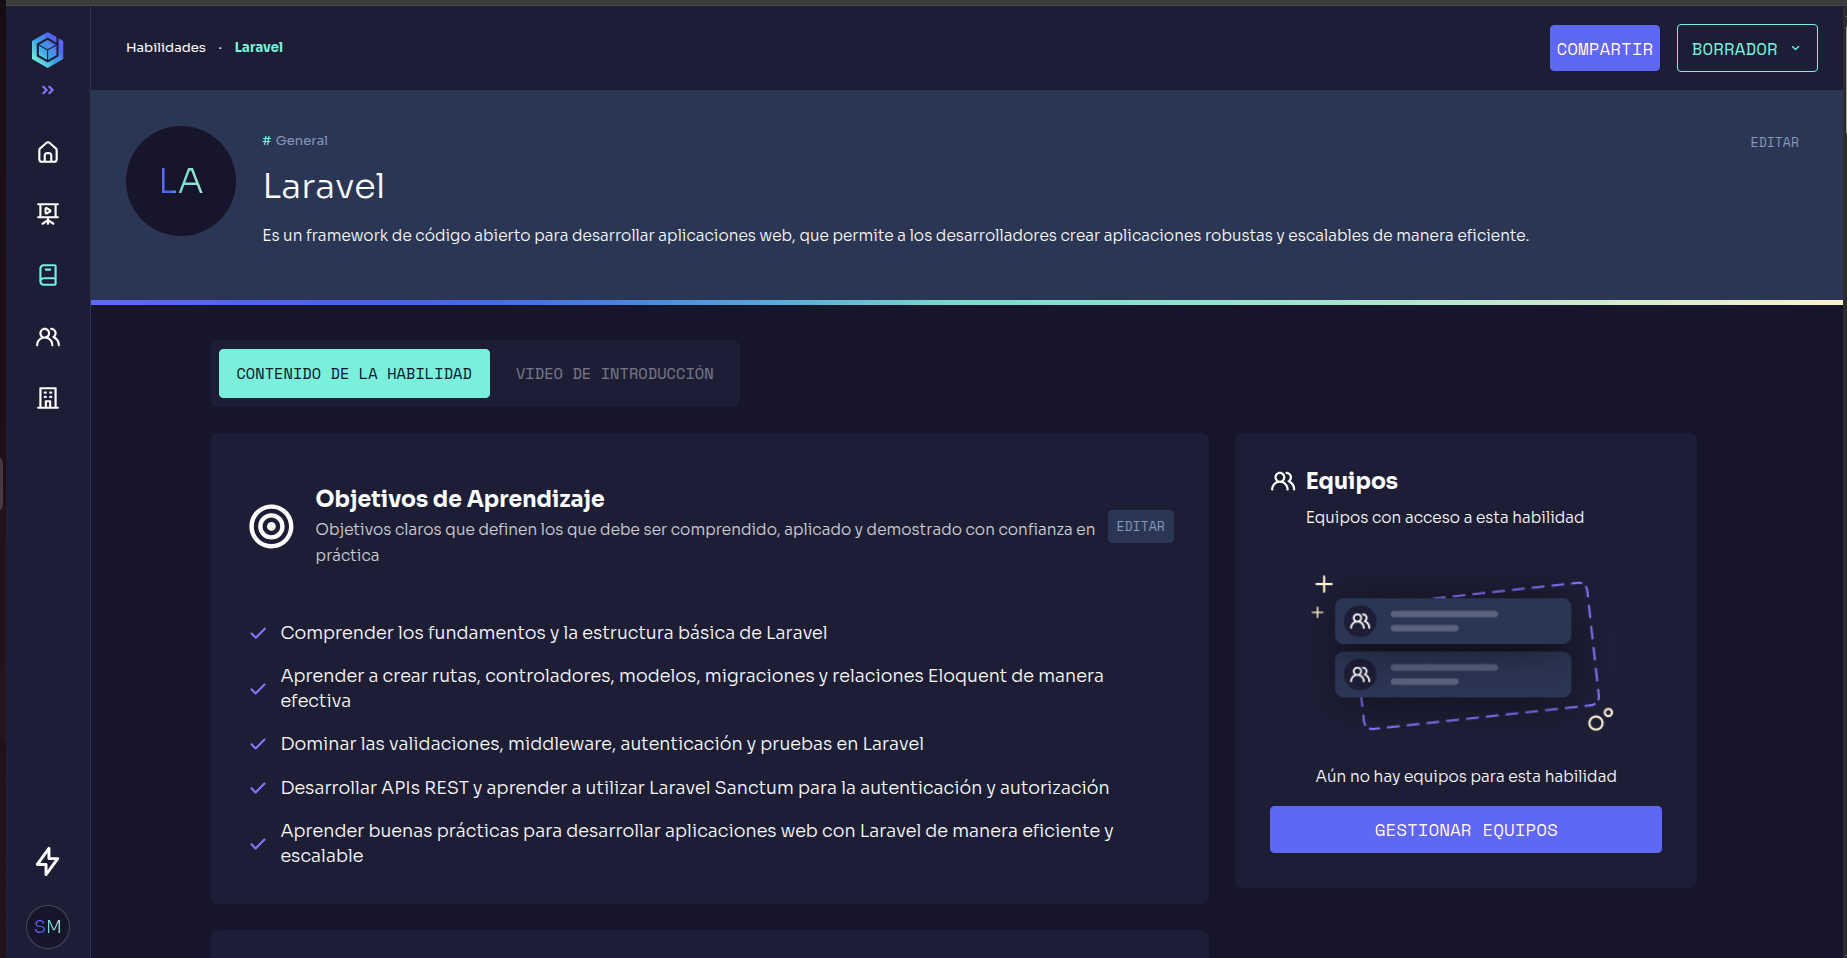Open the Borrador status dropdown
Viewport: 1847px width, 958px height.
(x=1746, y=49)
